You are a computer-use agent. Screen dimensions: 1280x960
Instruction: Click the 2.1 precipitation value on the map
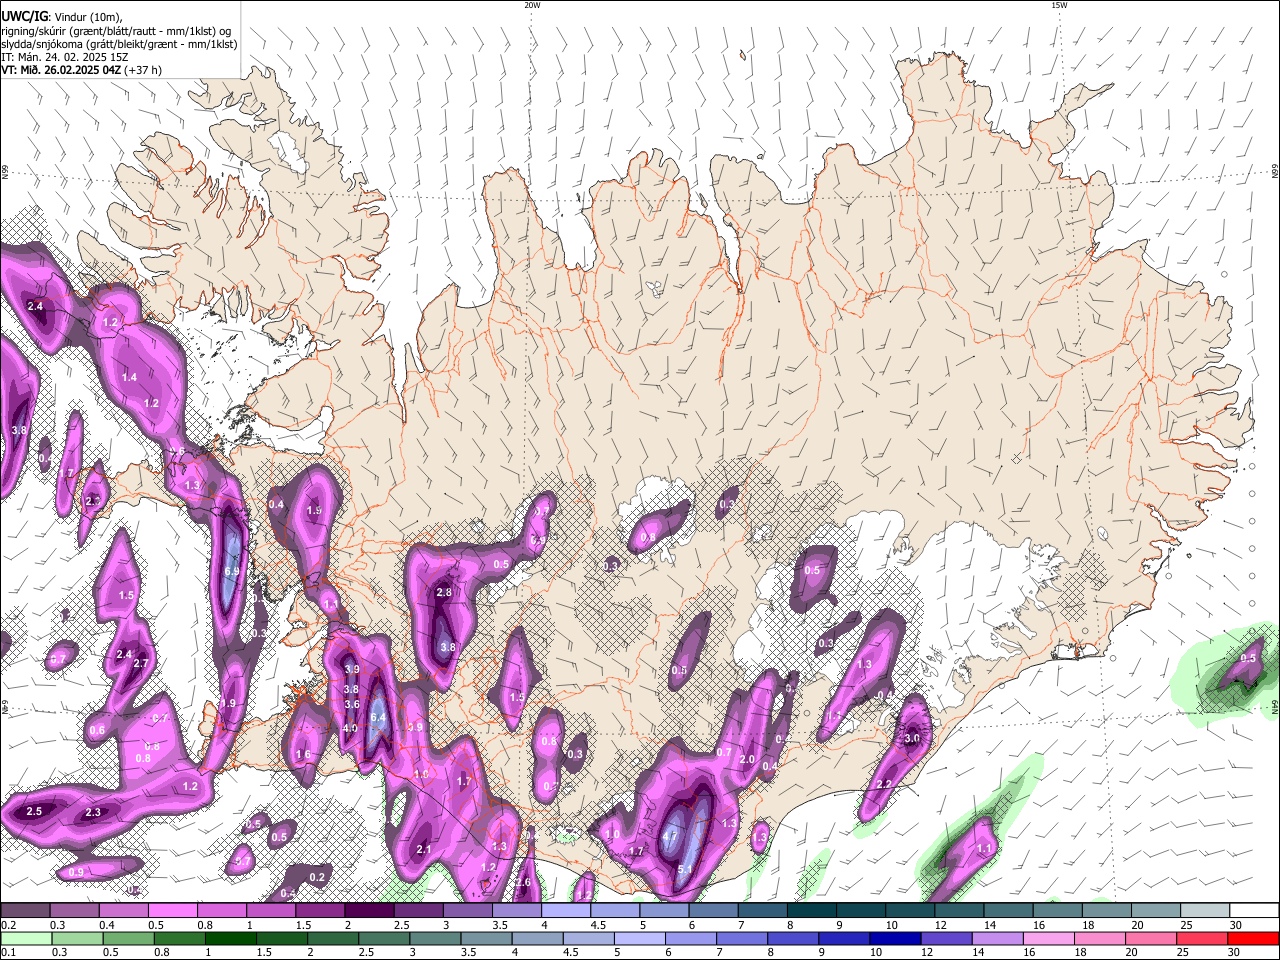point(423,849)
